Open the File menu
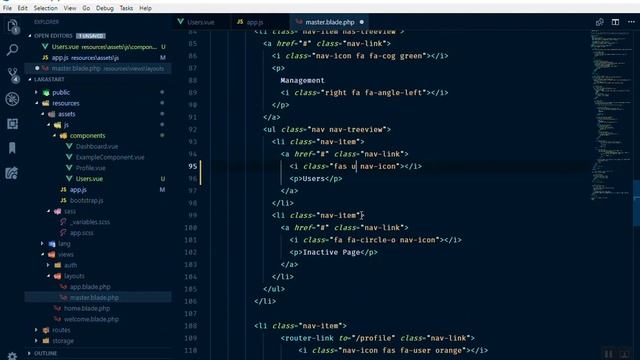This screenshot has height=360, width=640. tap(7, 8)
